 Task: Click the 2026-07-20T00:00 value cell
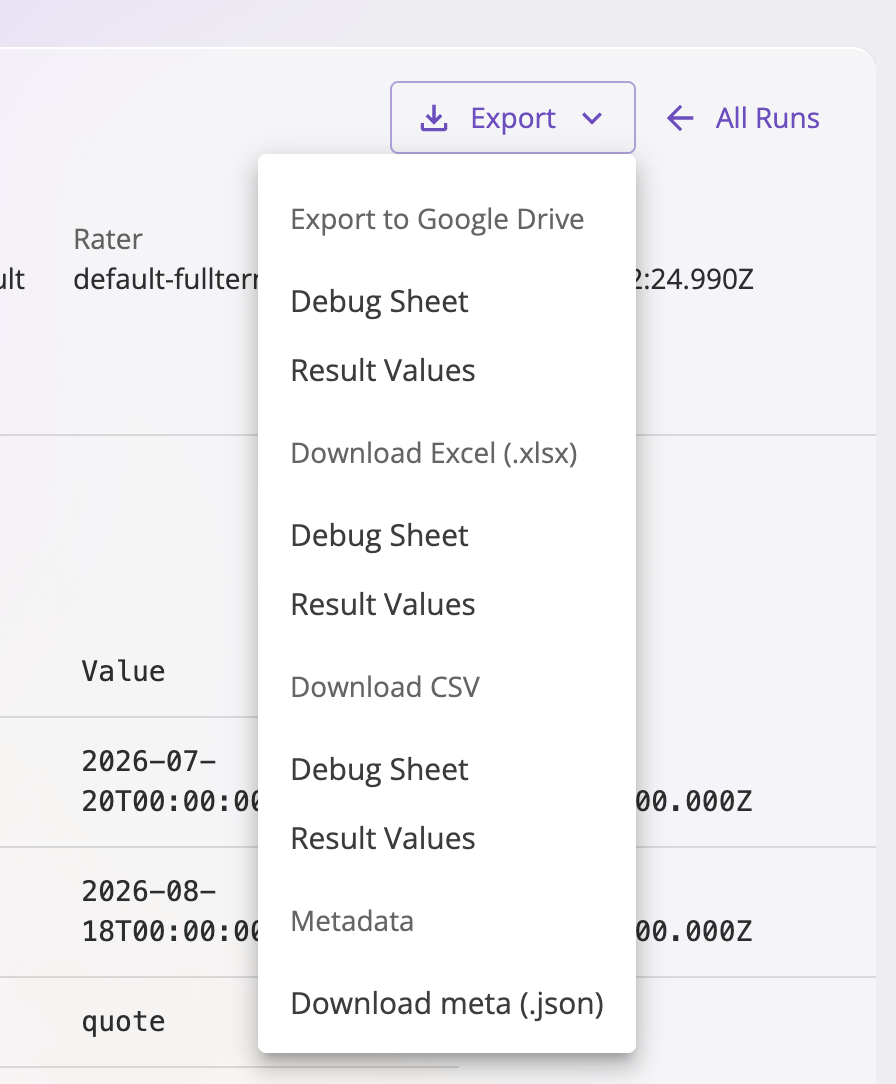(x=169, y=781)
